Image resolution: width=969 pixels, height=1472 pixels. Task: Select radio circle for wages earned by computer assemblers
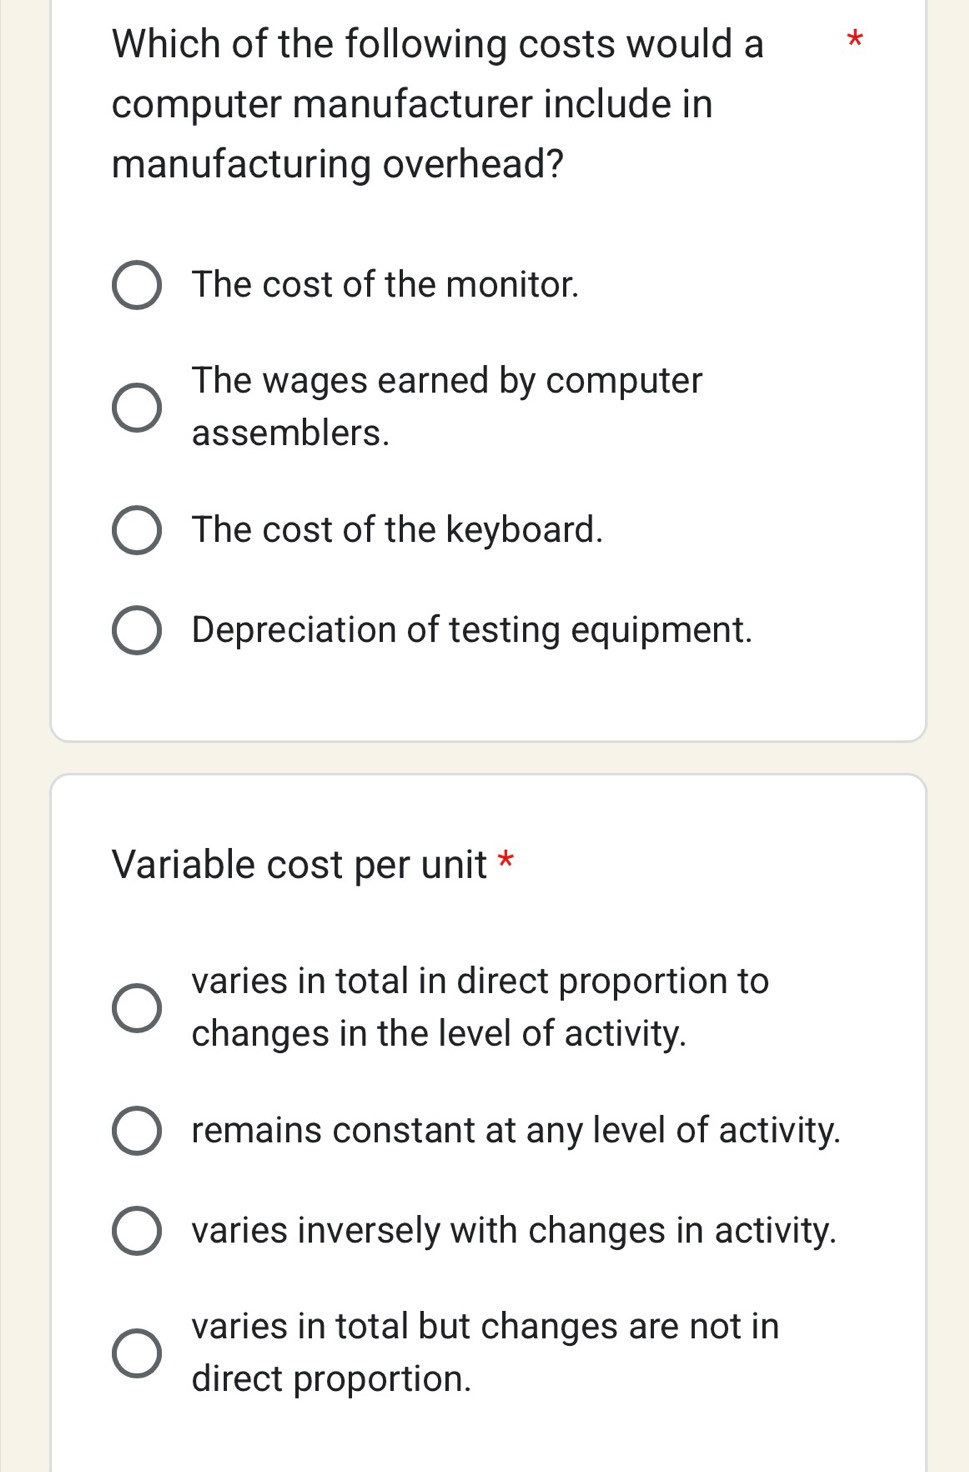click(x=136, y=407)
